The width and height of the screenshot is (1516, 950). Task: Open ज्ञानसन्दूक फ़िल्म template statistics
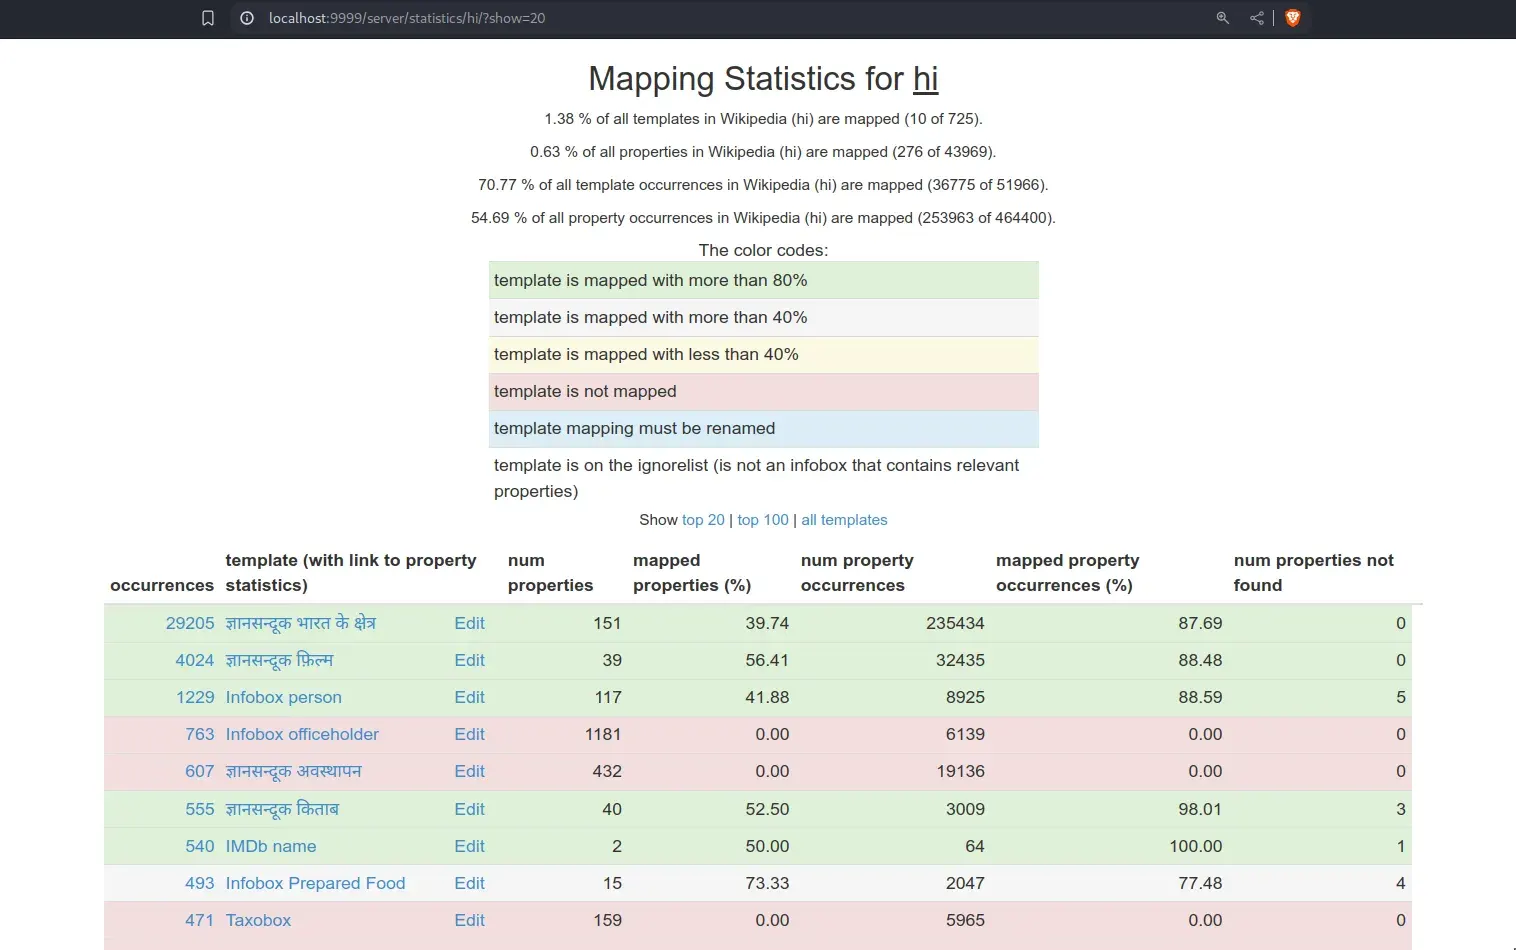pos(279,660)
